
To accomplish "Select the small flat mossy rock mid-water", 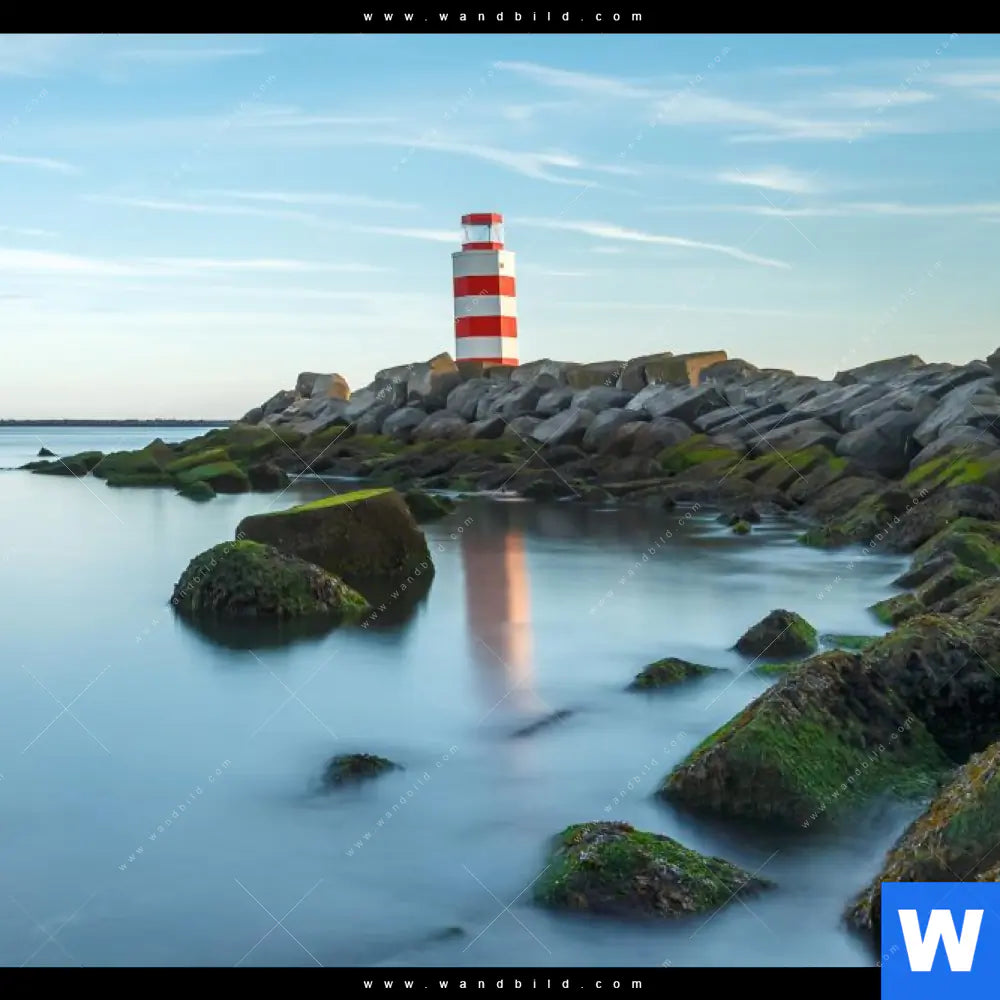I will pyautogui.click(x=668, y=673).
